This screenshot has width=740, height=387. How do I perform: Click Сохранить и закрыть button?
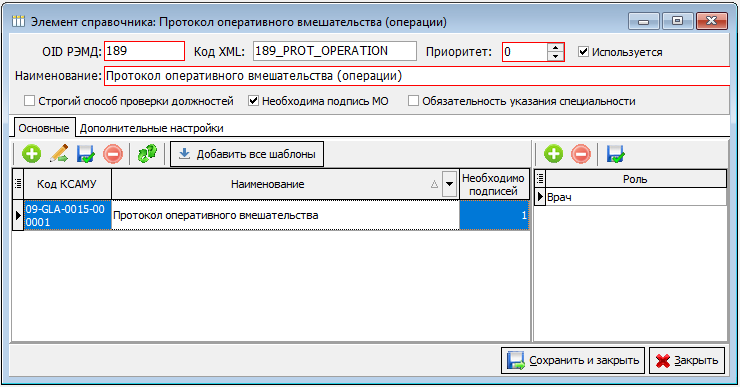pyautogui.click(x=573, y=361)
